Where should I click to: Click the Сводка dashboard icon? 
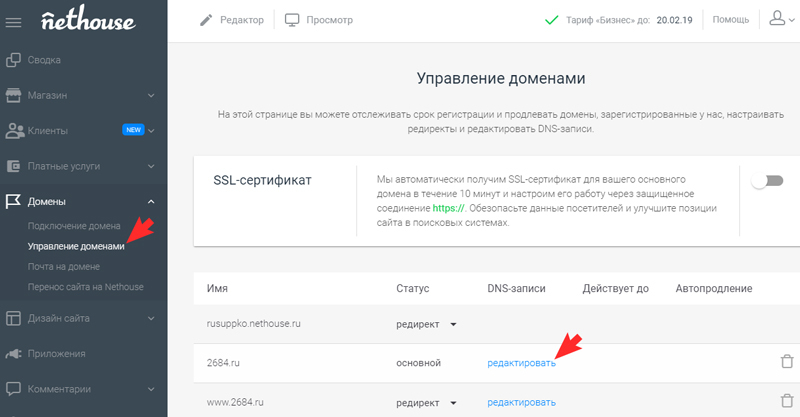click(x=13, y=60)
